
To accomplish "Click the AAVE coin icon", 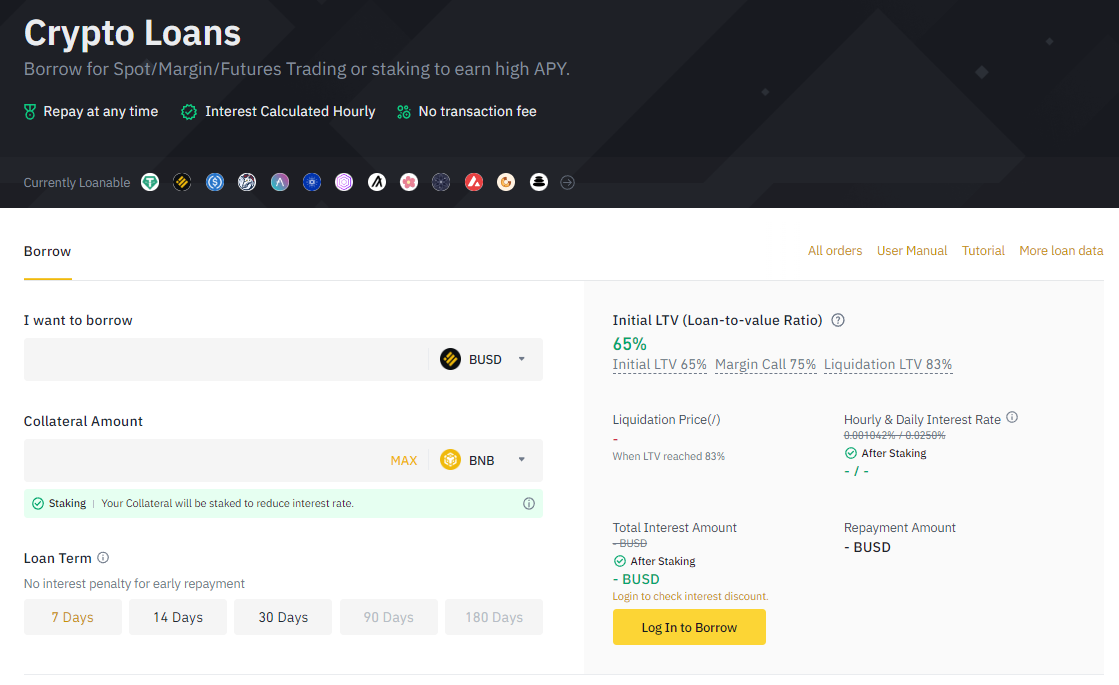I will click(280, 182).
